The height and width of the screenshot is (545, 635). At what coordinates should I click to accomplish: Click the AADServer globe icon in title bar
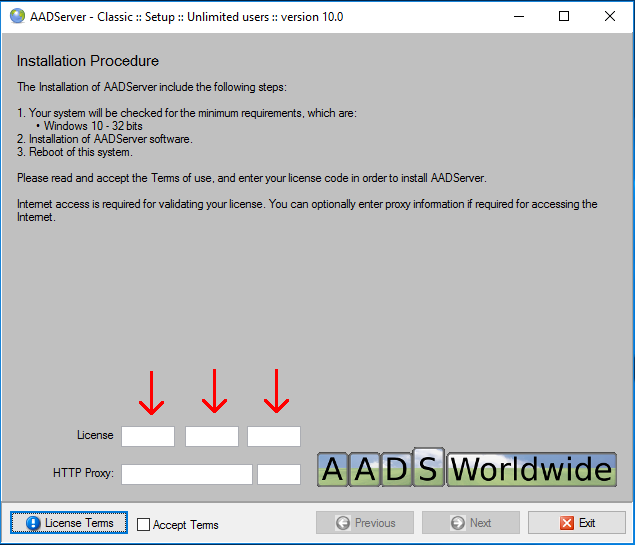click(16, 16)
